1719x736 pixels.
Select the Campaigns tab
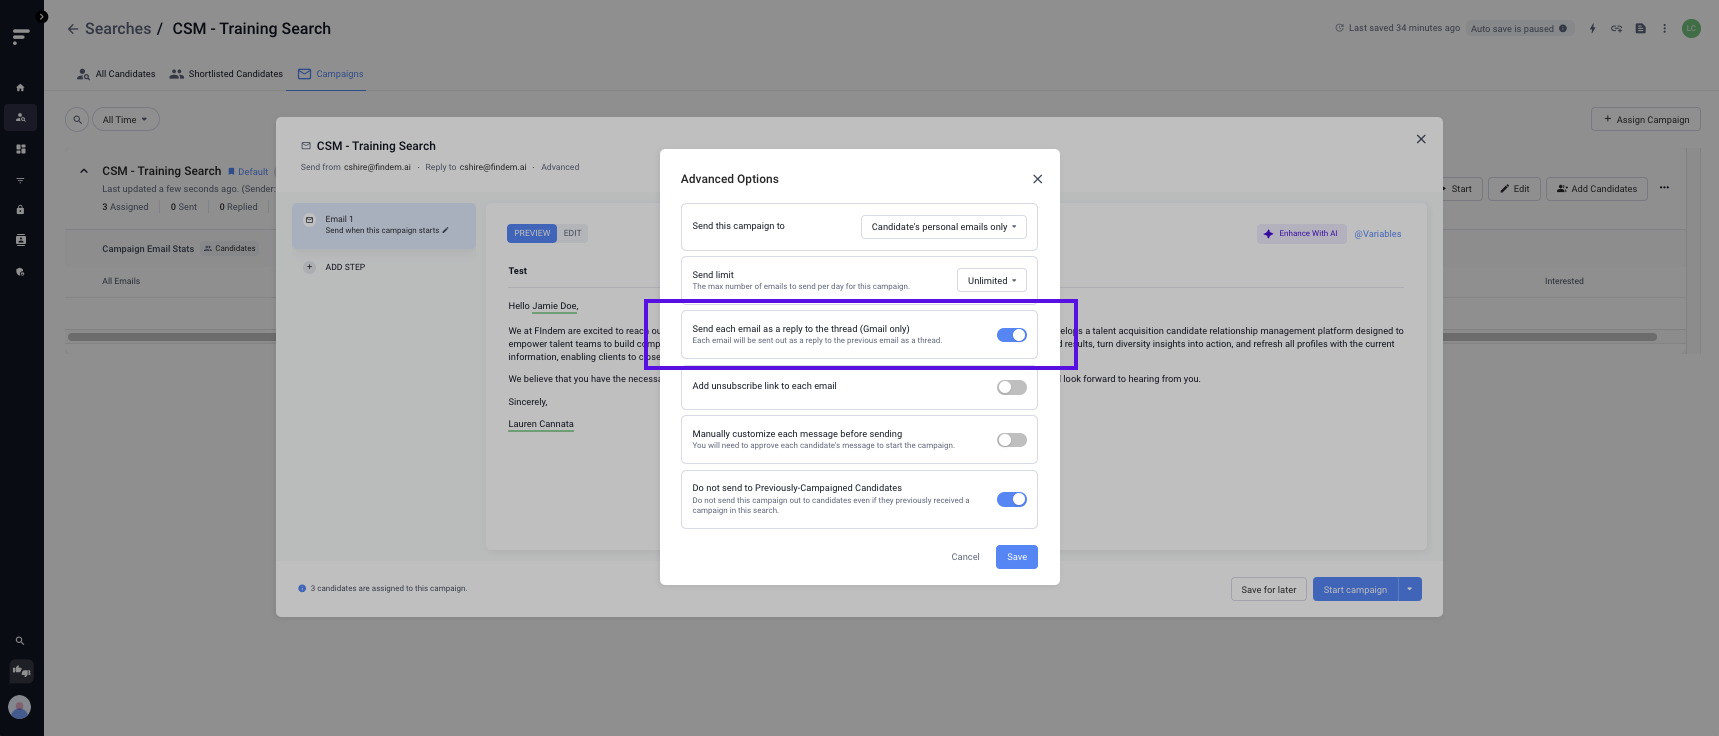click(x=330, y=74)
